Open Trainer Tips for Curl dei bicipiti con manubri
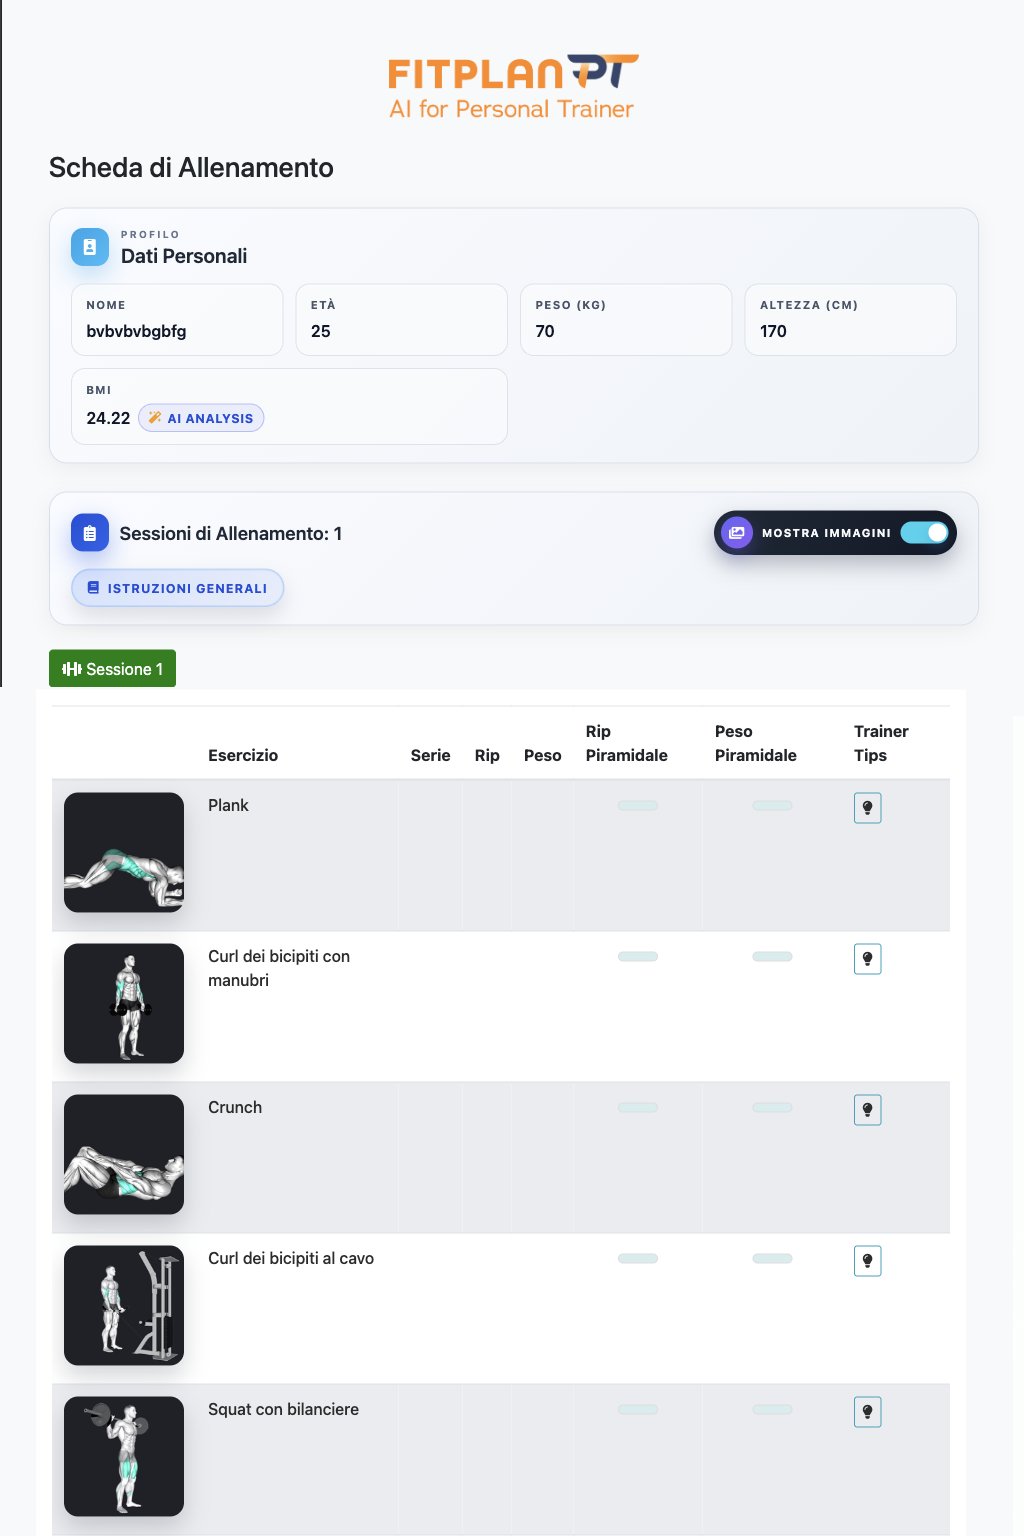 [867, 959]
